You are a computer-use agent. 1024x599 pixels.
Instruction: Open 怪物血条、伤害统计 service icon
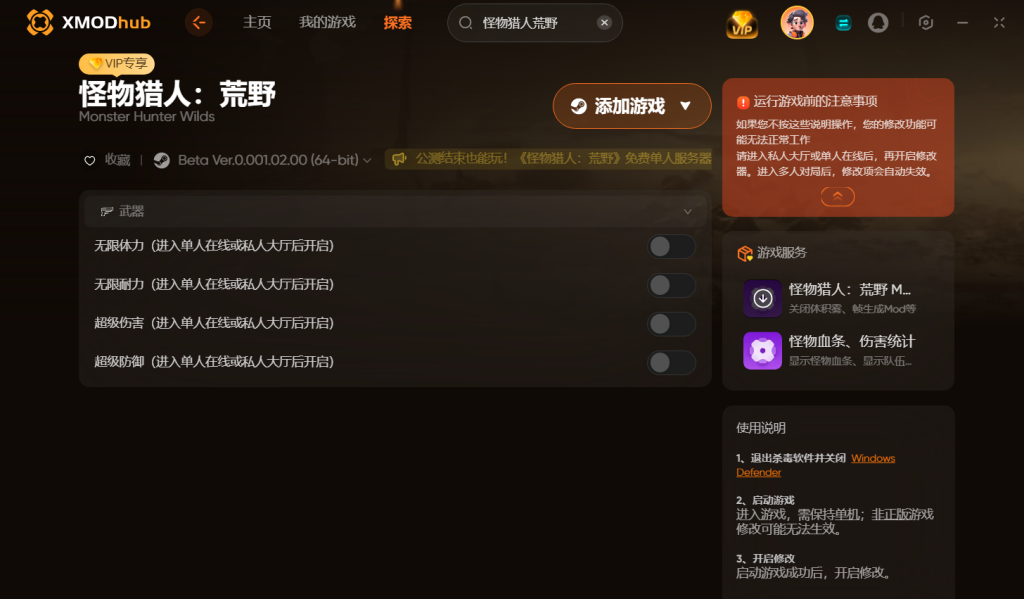[762, 351]
